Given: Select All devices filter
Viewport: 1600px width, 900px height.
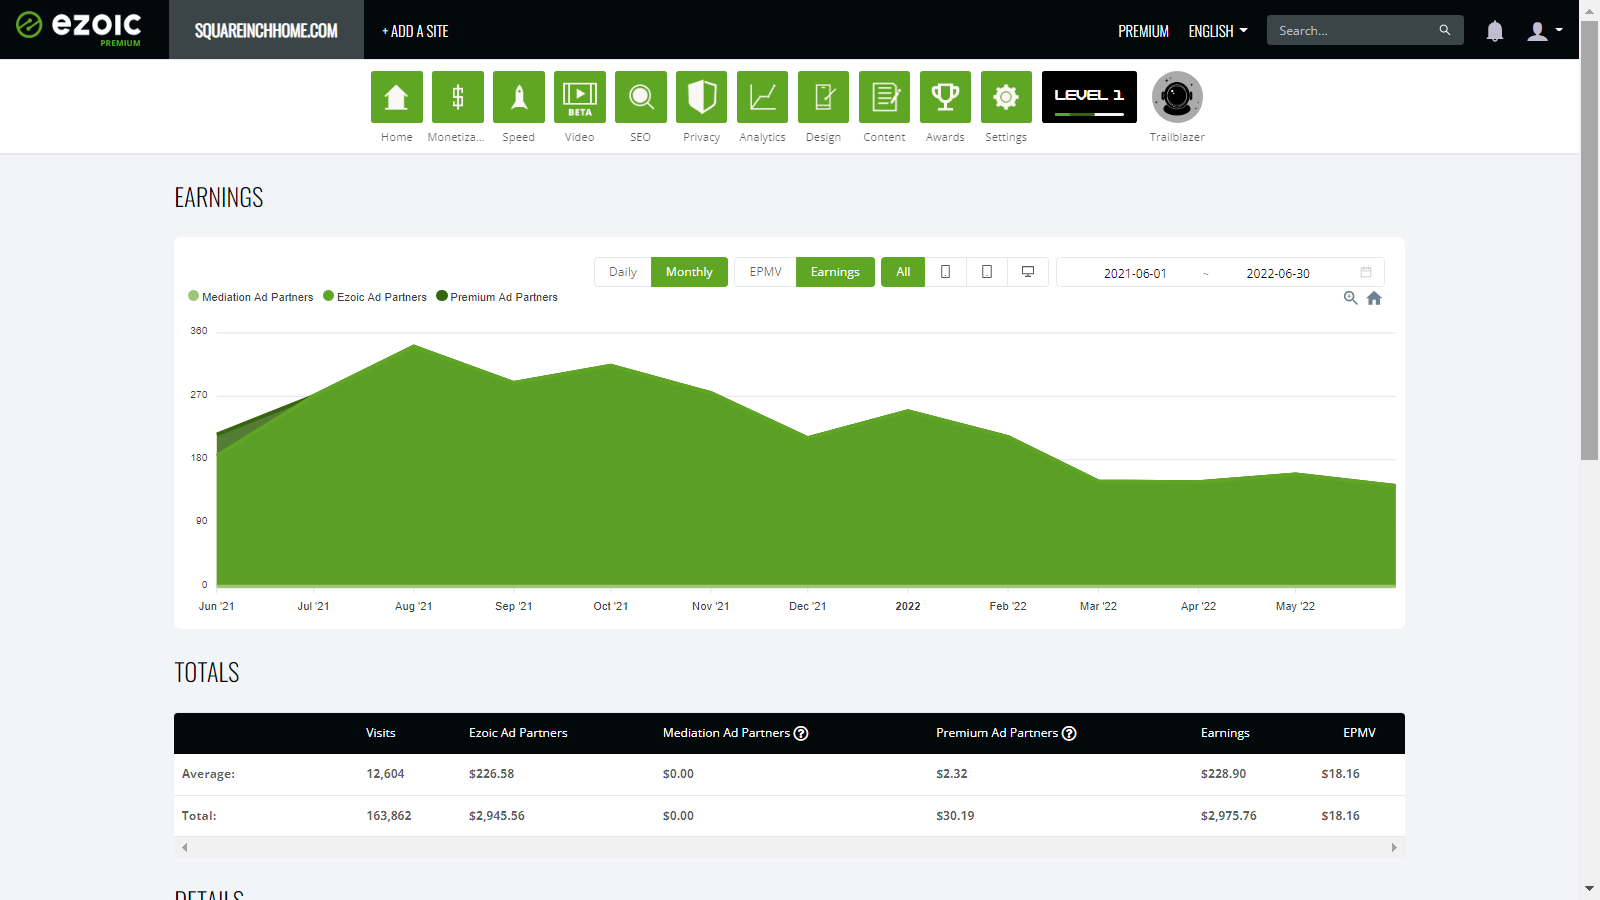Looking at the screenshot, I should click(x=903, y=272).
